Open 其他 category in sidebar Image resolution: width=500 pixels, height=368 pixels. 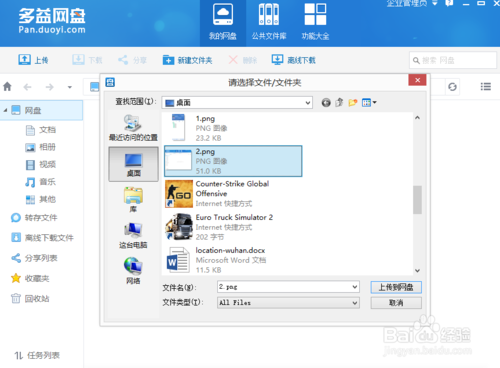point(41,199)
